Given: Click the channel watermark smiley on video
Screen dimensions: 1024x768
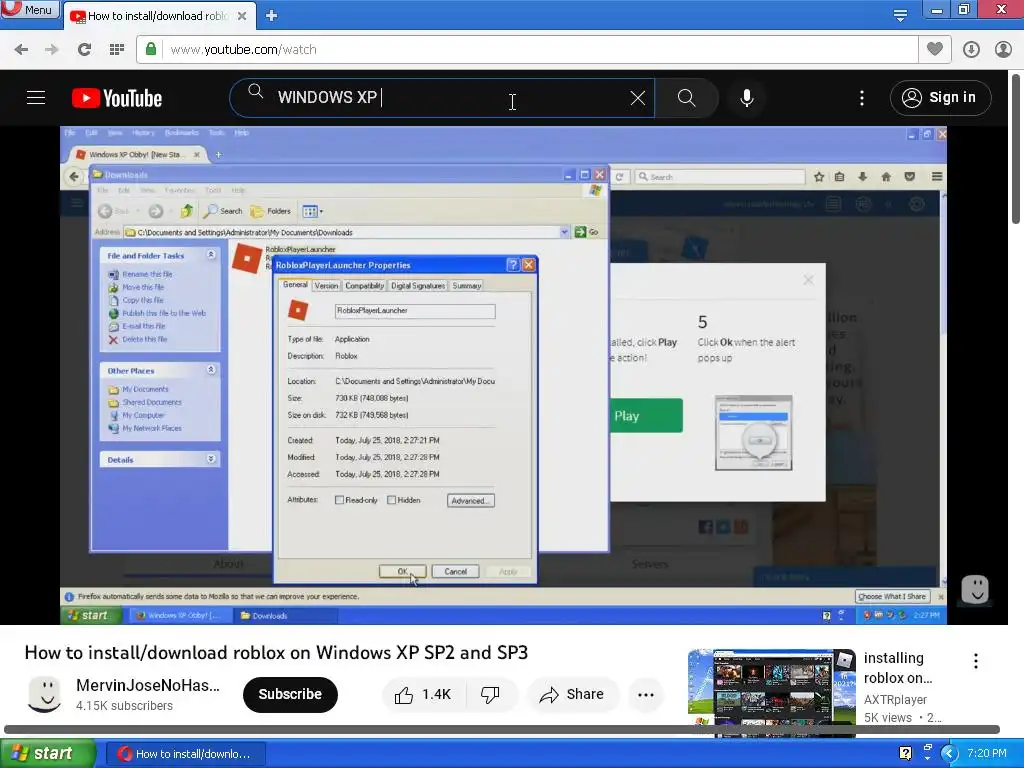Looking at the screenshot, I should (974, 590).
